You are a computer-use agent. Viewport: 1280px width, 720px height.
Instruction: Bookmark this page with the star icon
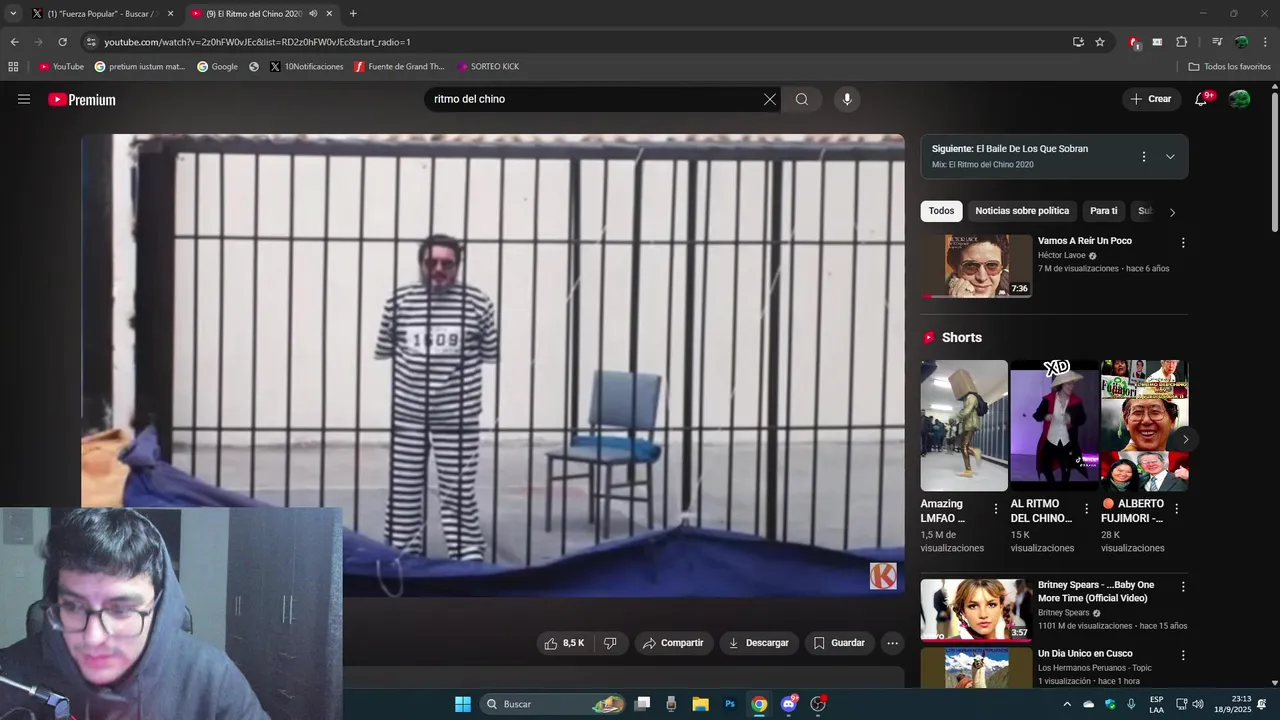1100,42
